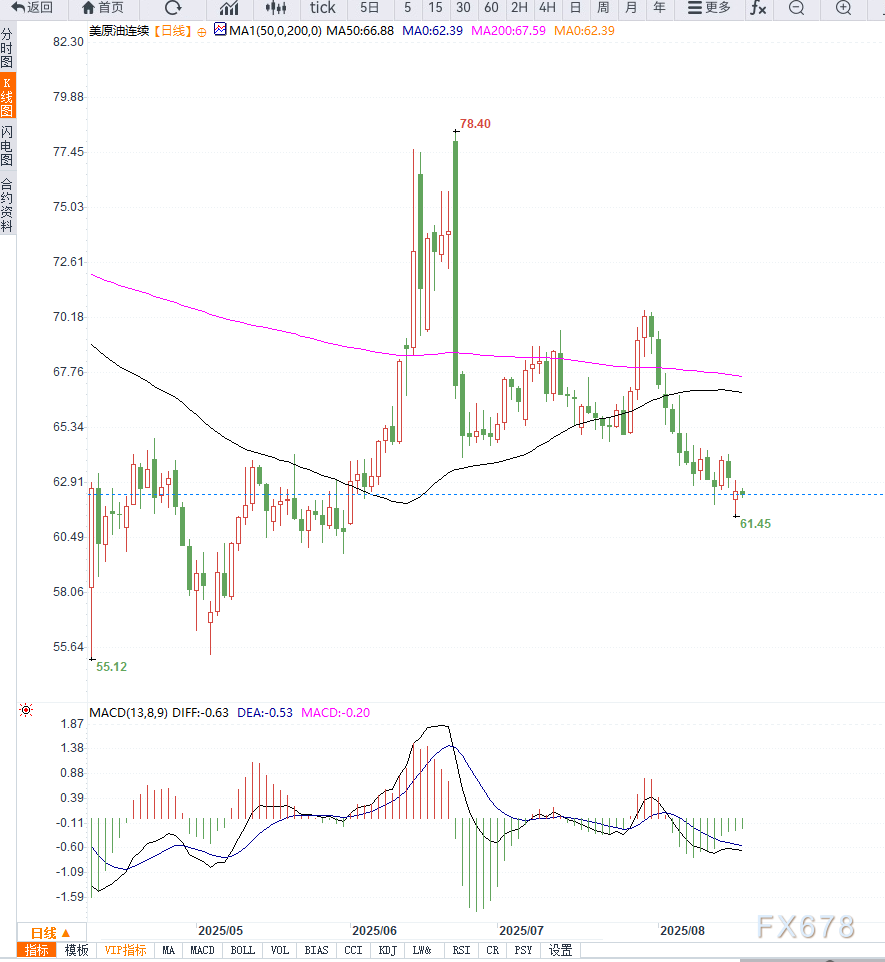Zoom out the chart with minus magnifier
The height and width of the screenshot is (962, 885).
pos(796,8)
